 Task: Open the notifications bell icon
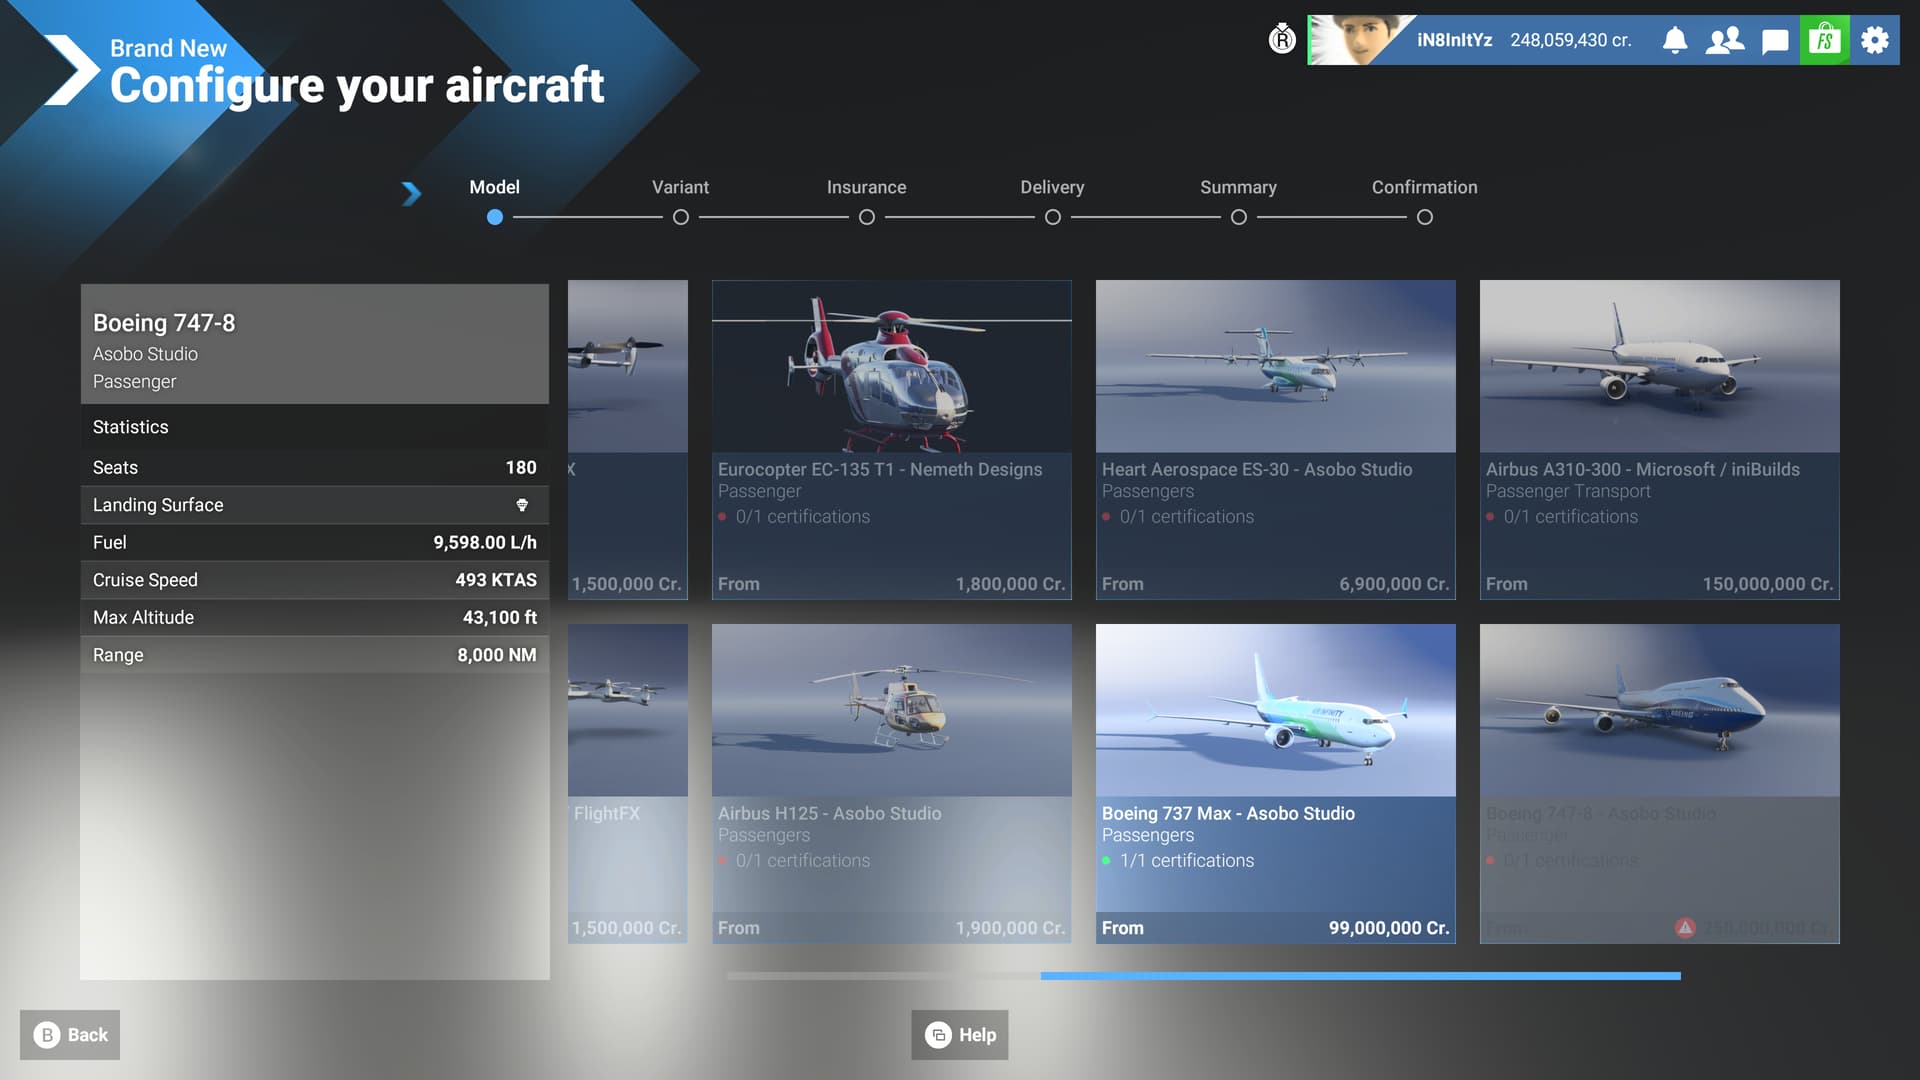click(1675, 40)
